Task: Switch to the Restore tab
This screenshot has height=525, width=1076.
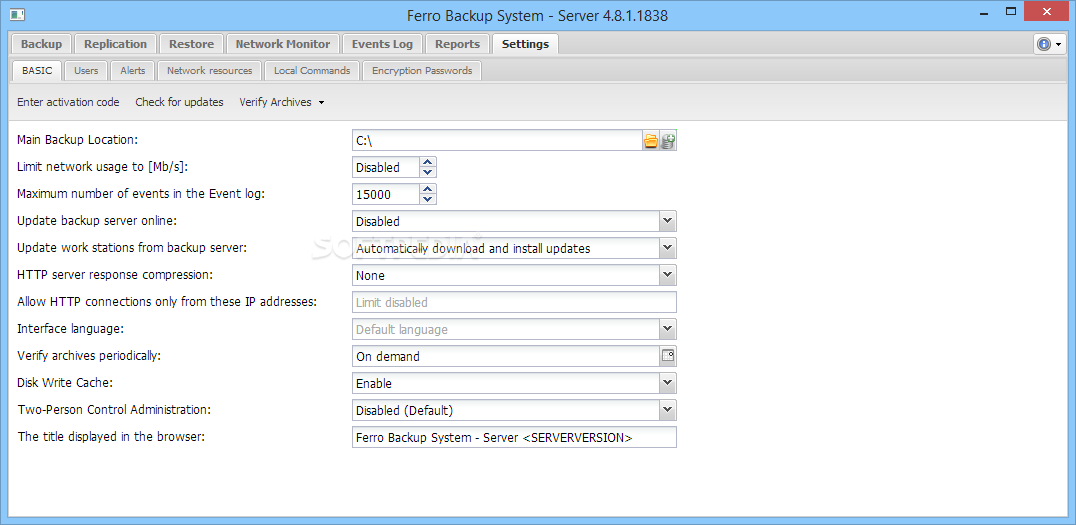Action: point(191,44)
